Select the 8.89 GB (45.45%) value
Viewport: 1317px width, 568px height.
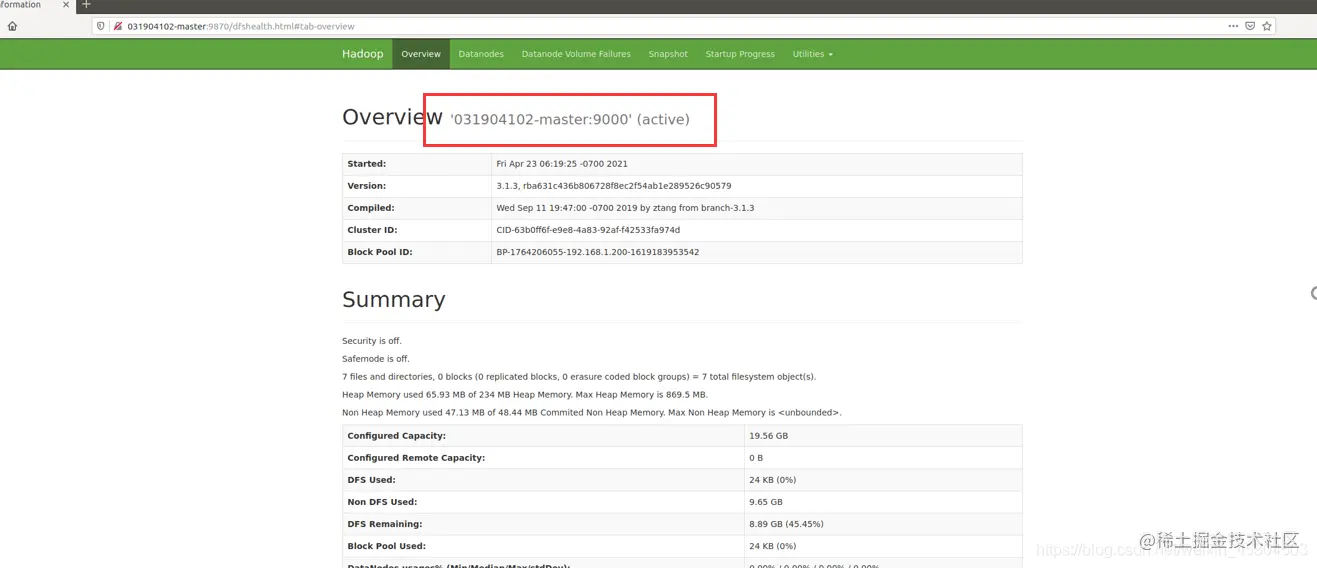[x=786, y=524]
